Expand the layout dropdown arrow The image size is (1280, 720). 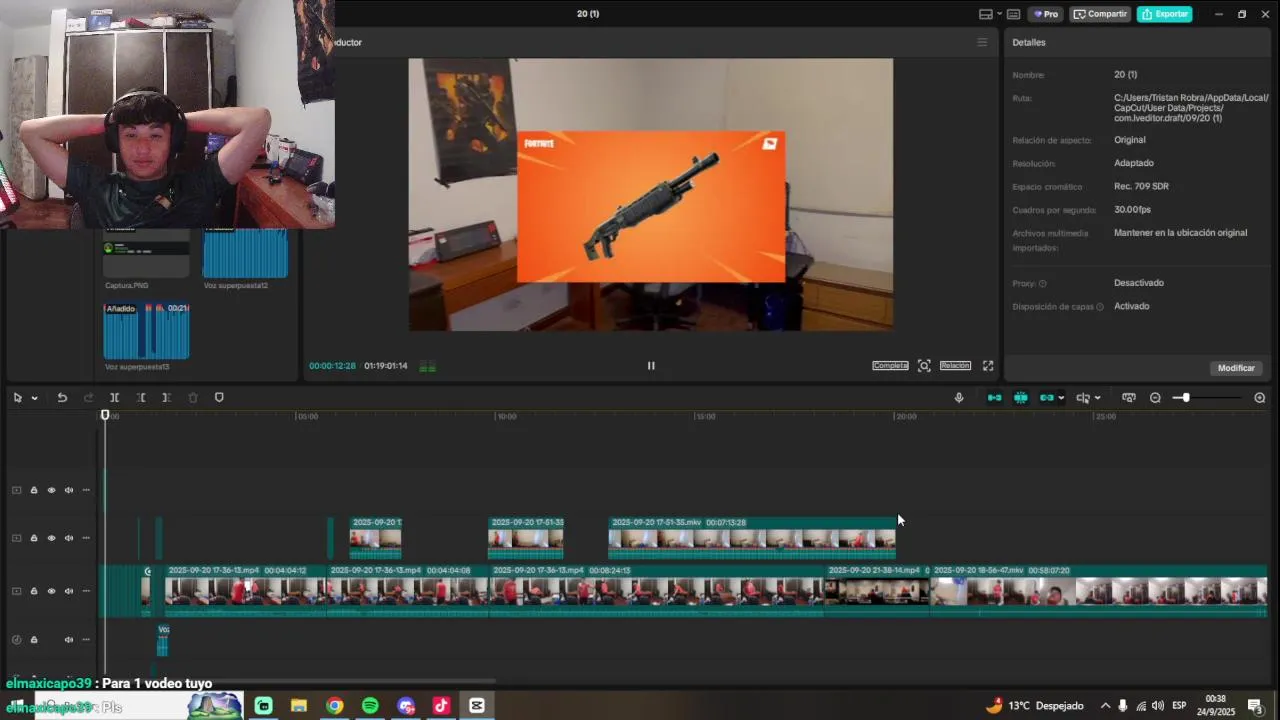coord(1000,14)
